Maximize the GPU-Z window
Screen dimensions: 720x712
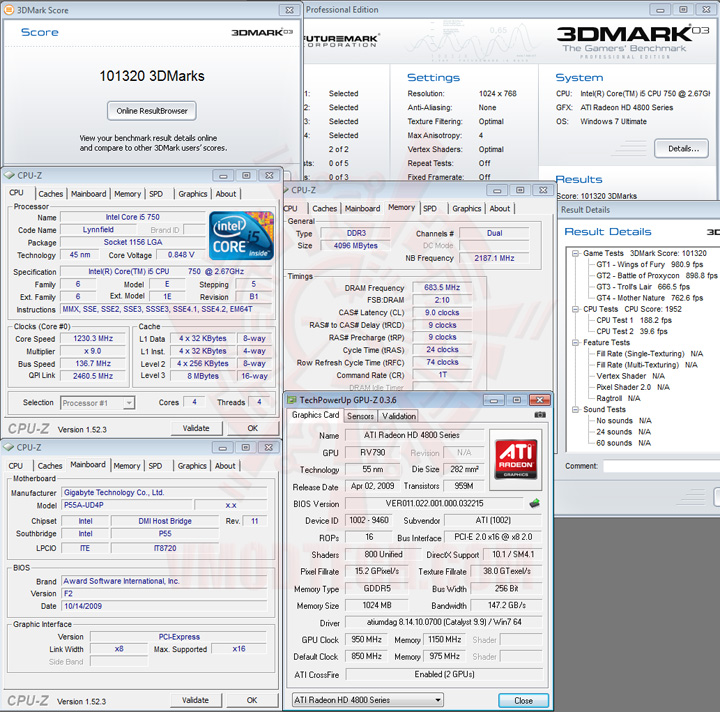[x=517, y=400]
